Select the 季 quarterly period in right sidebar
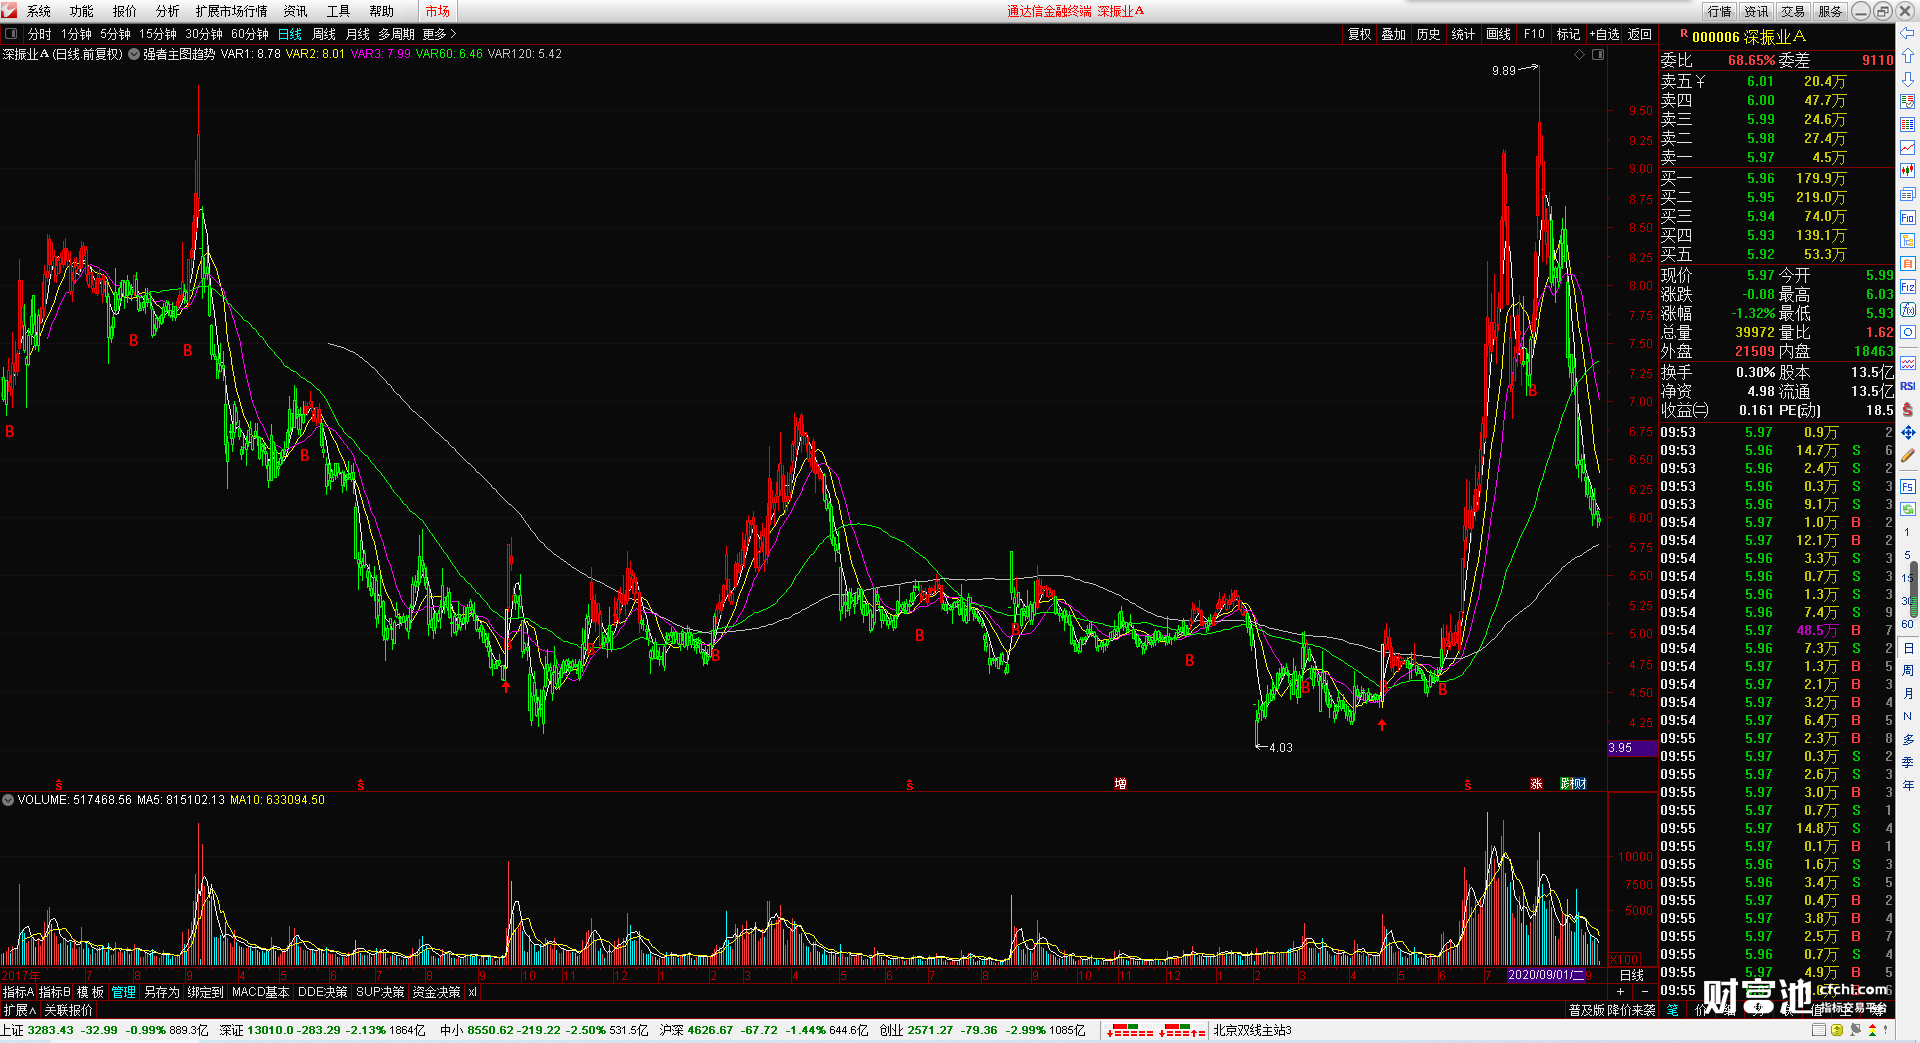 (1907, 762)
